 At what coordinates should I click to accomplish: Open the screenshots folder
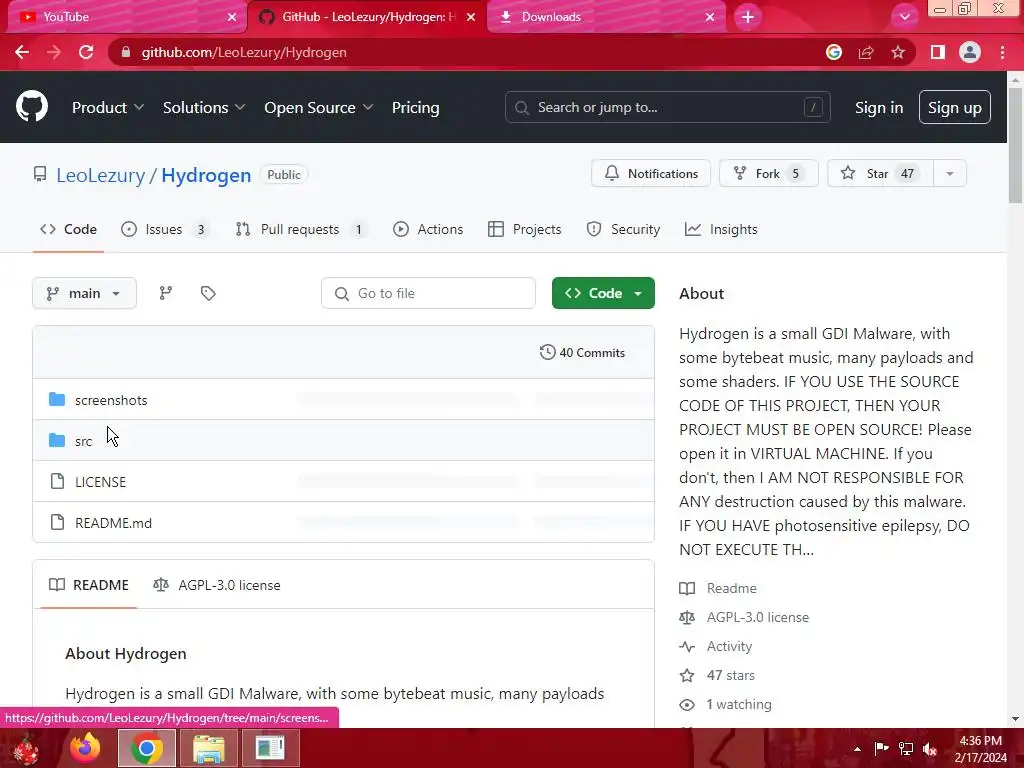[x=111, y=400]
